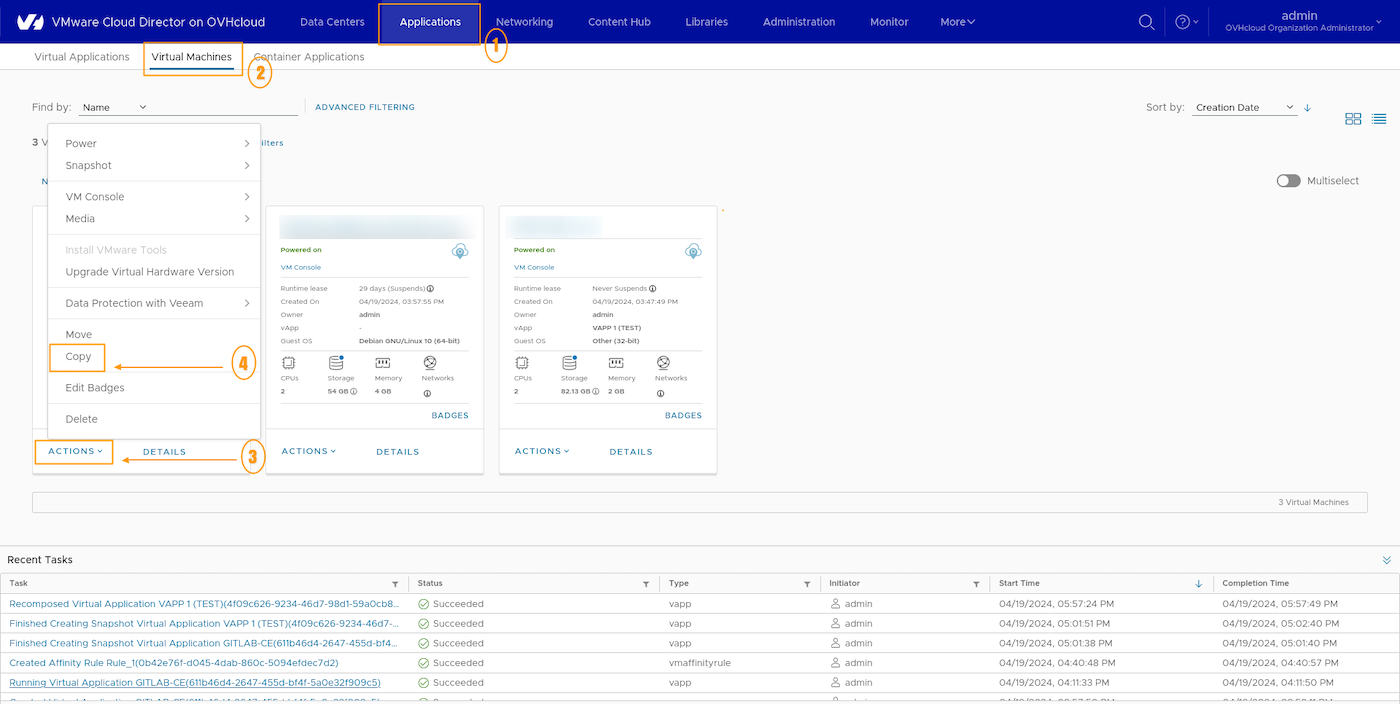Switch to list view
Screen dimensions: 1400x704
click(1379, 118)
